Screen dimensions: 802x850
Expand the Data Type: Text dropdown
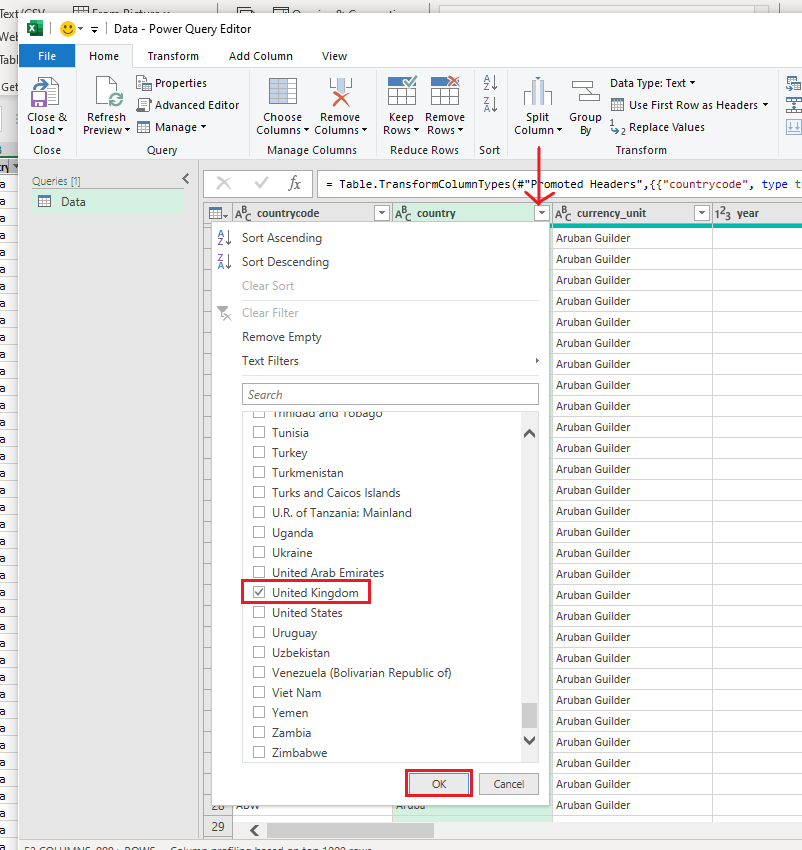[653, 83]
